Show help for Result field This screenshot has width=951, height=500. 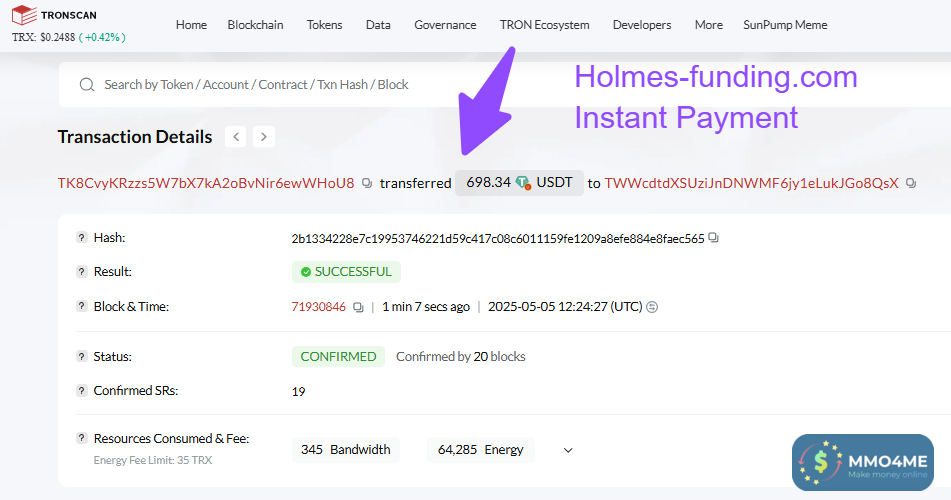(81, 271)
